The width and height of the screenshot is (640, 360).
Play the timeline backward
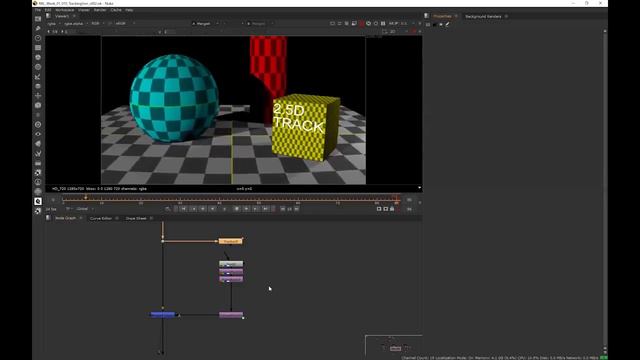[213, 209]
